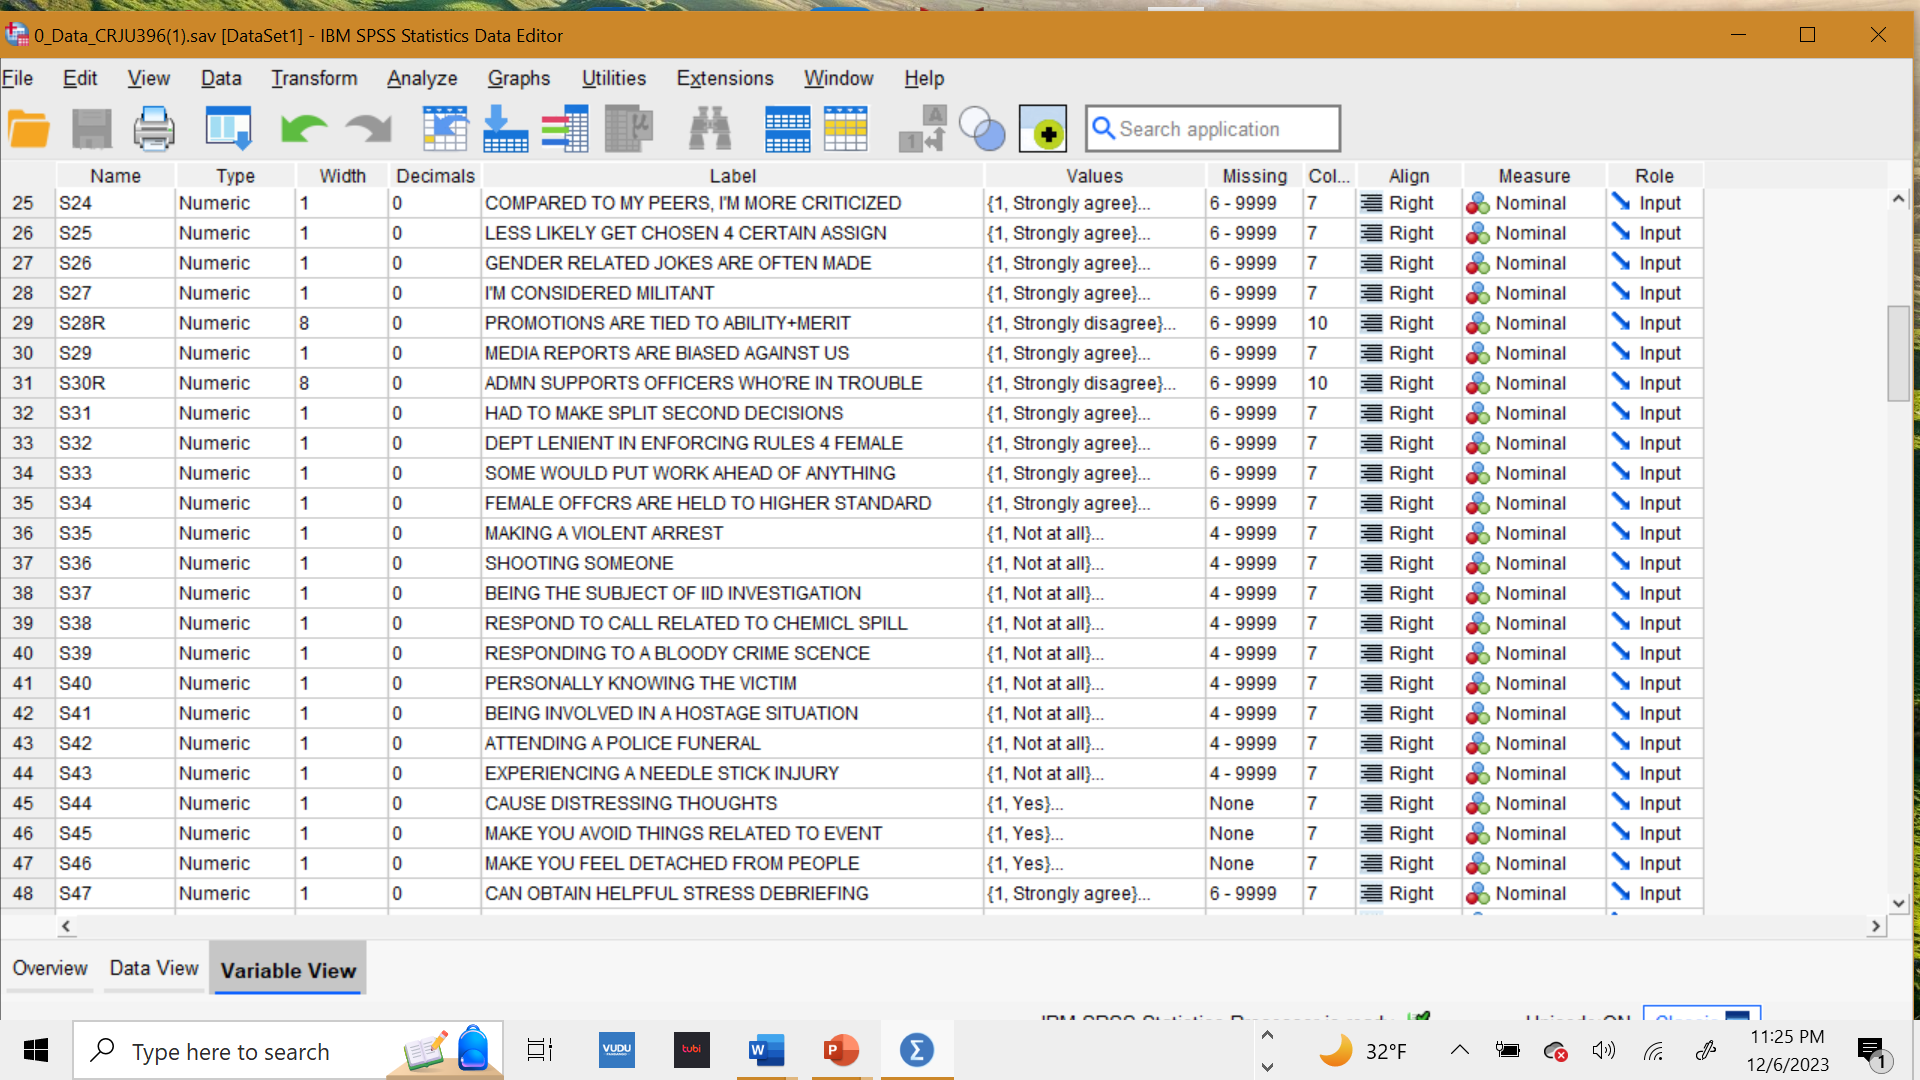
Task: Switch to the Overview tab
Action: [50, 968]
